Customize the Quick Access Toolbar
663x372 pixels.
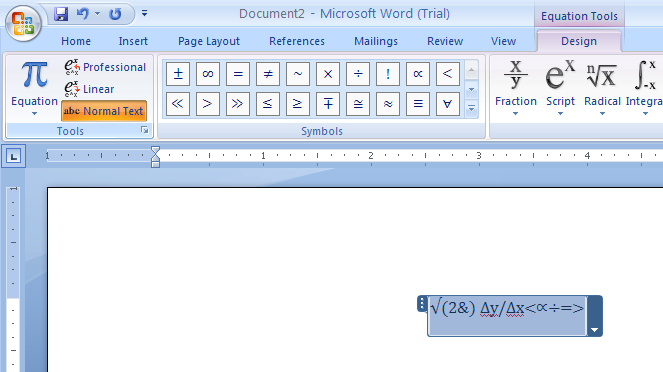tap(145, 14)
